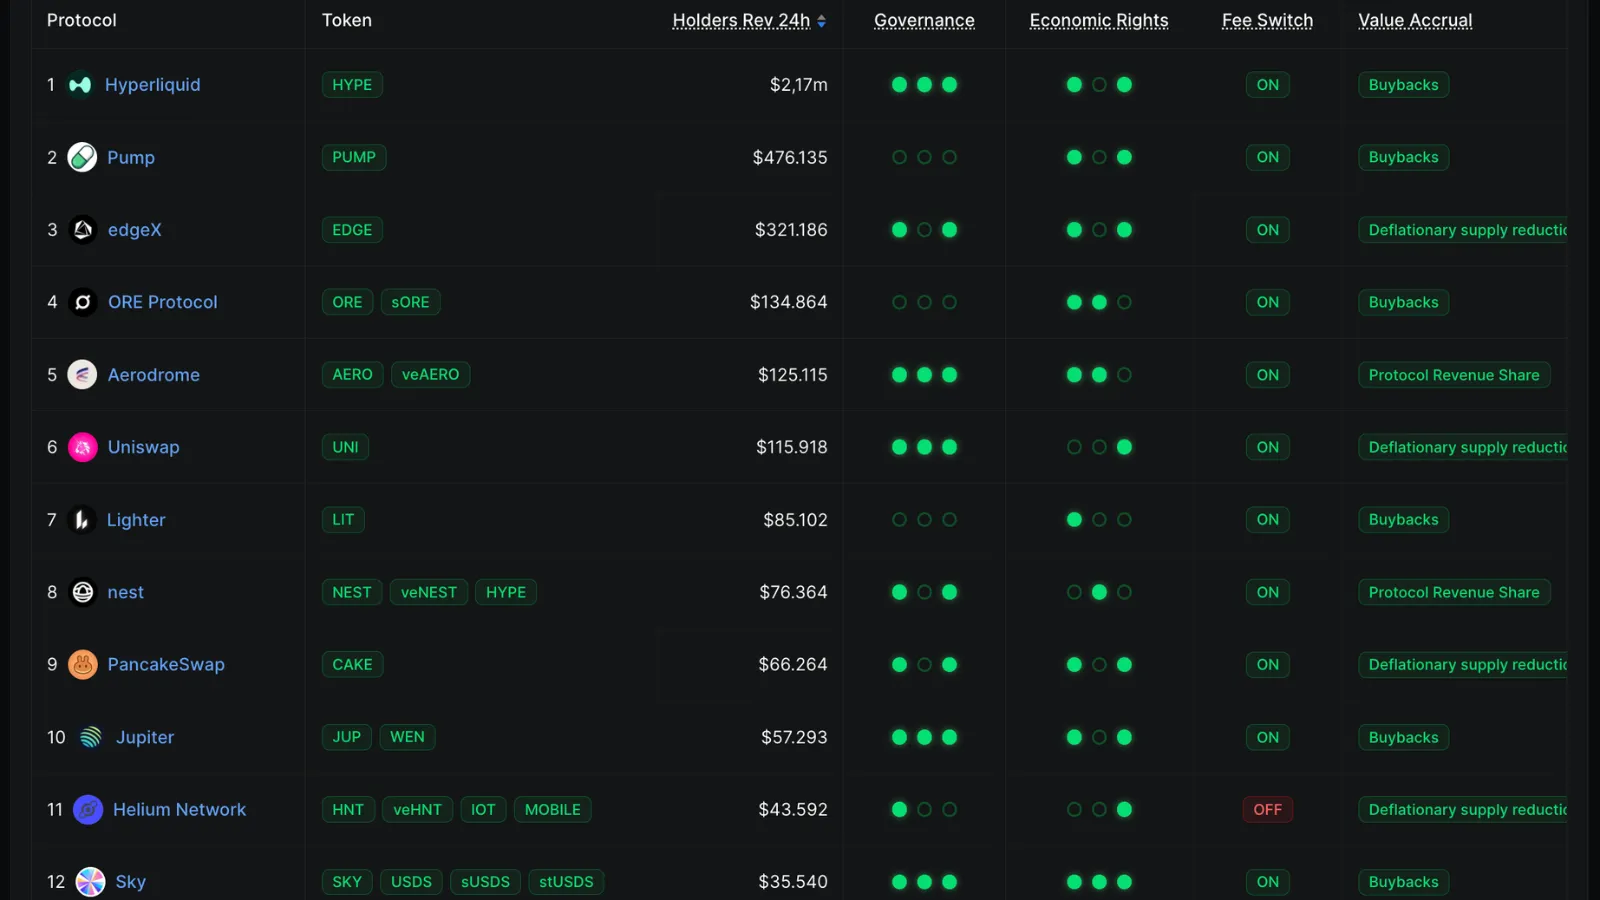Screen dimensions: 1600x900
Task: Click Uniswap's economic rights dots indicator
Action: click(x=1099, y=447)
